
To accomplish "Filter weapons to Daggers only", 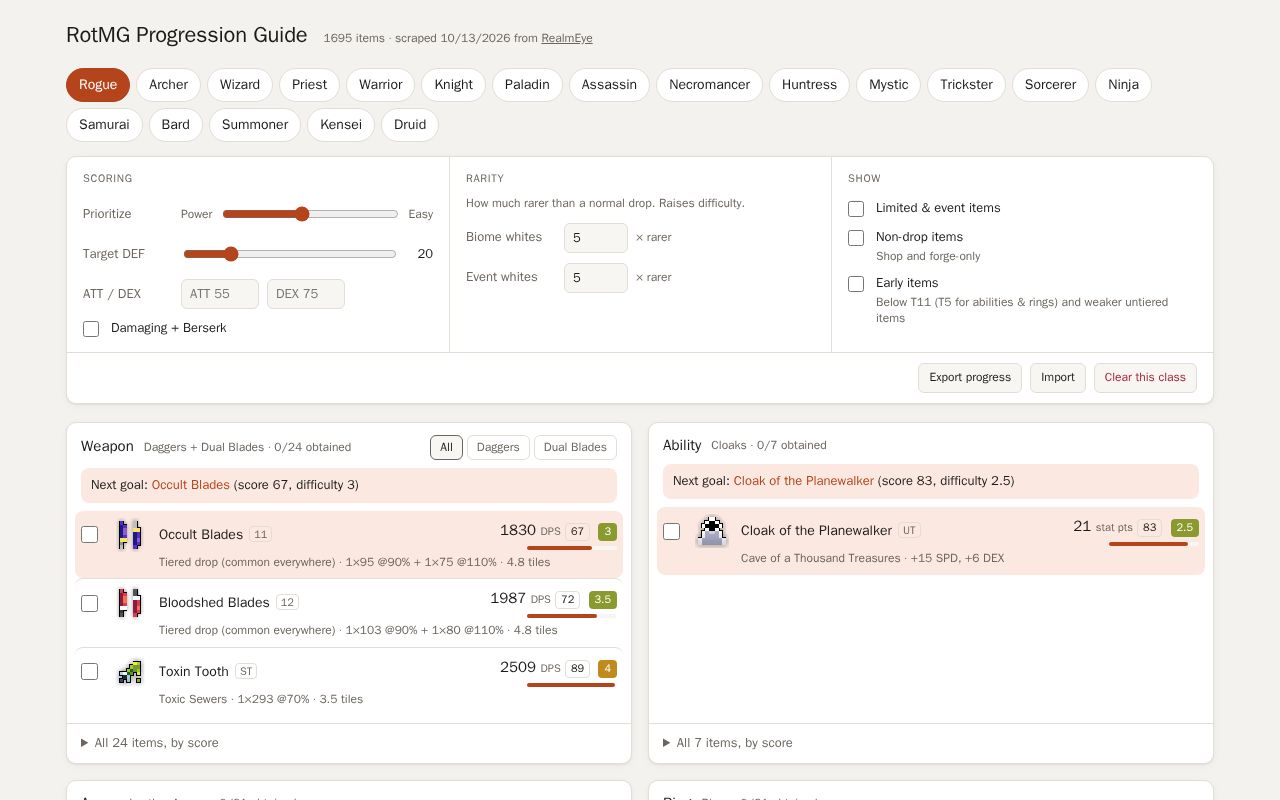I will point(498,448).
